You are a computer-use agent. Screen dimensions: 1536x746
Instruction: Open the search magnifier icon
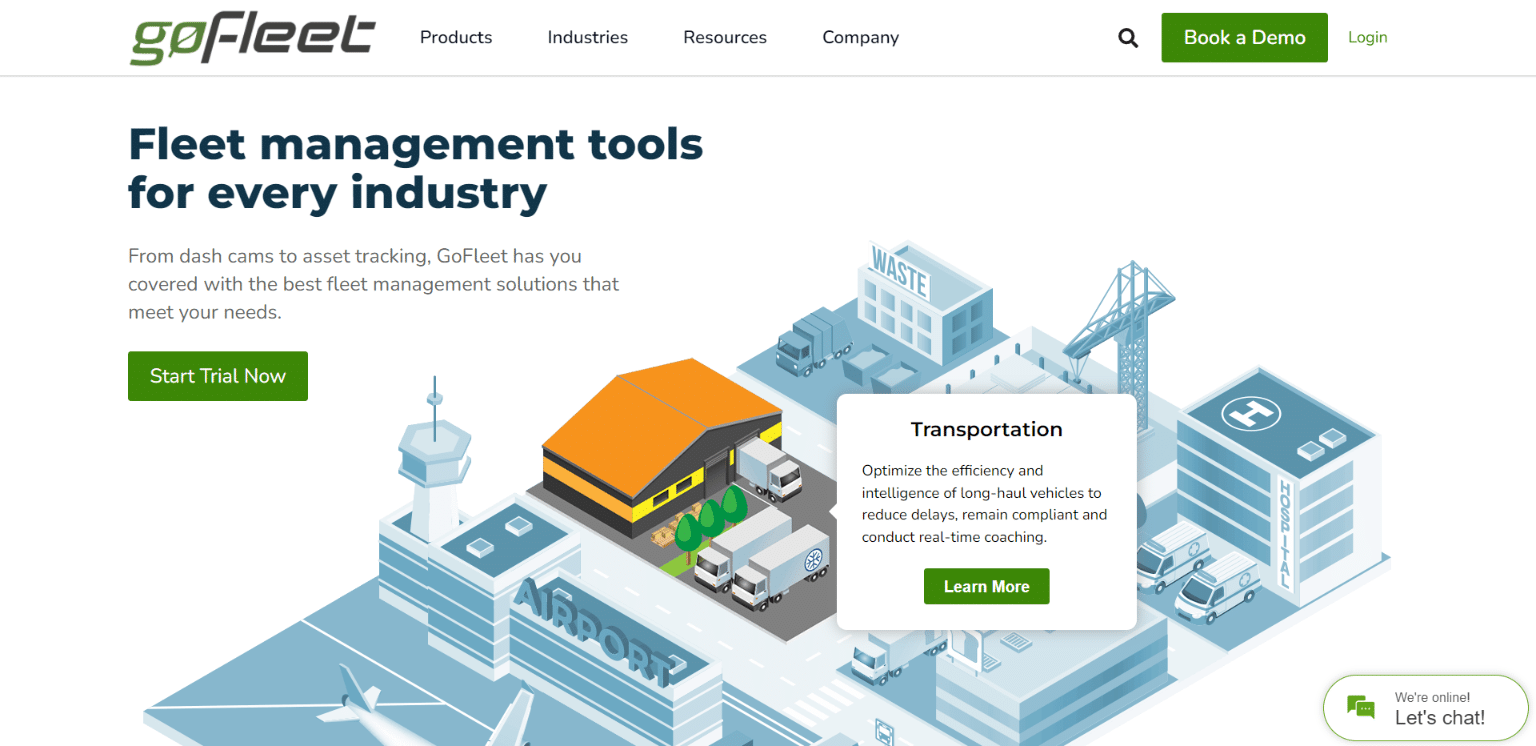click(x=1128, y=38)
